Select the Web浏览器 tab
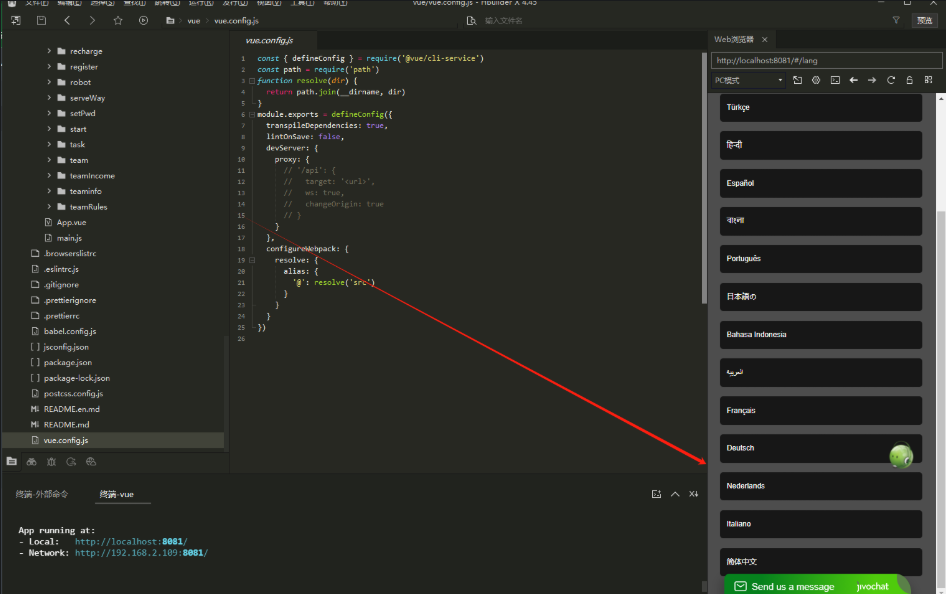Screen dimensions: 946x594 click(734, 40)
